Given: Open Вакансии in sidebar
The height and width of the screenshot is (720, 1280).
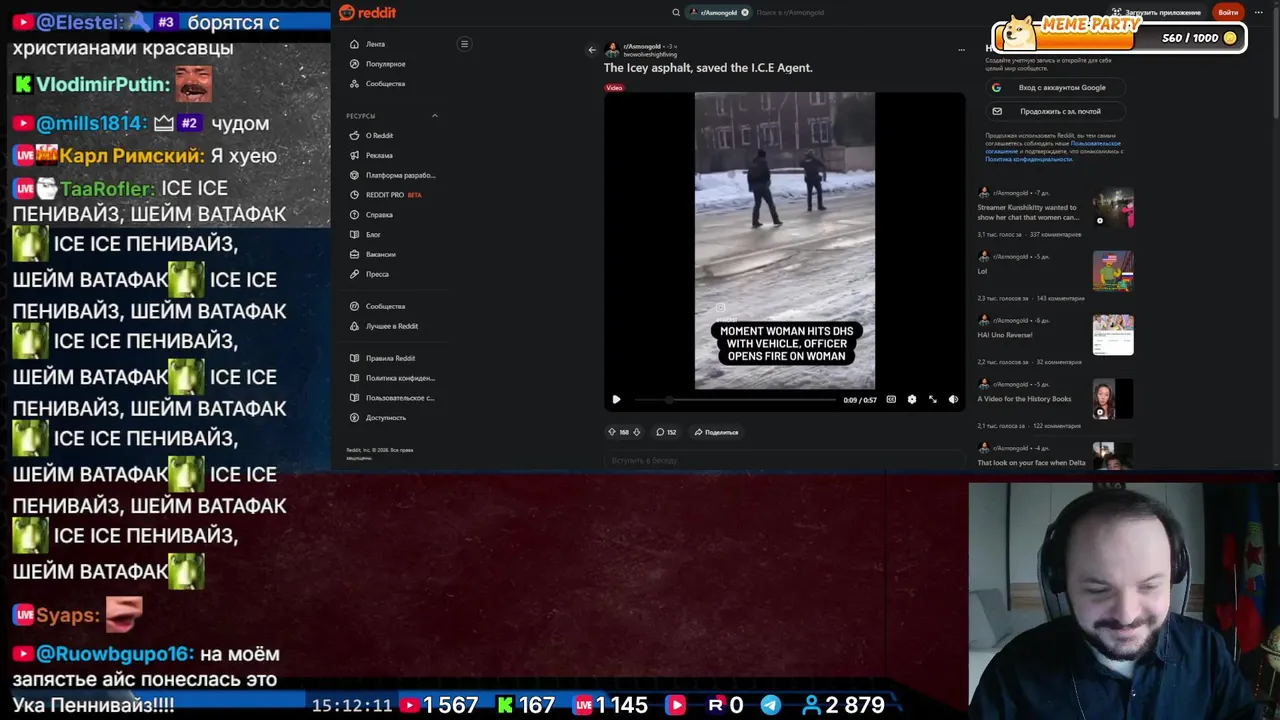Looking at the screenshot, I should click(380, 254).
